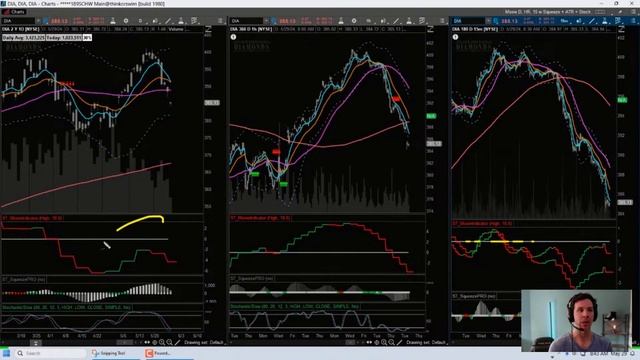Zoom out on the left chart via magnifier

tap(169, 342)
